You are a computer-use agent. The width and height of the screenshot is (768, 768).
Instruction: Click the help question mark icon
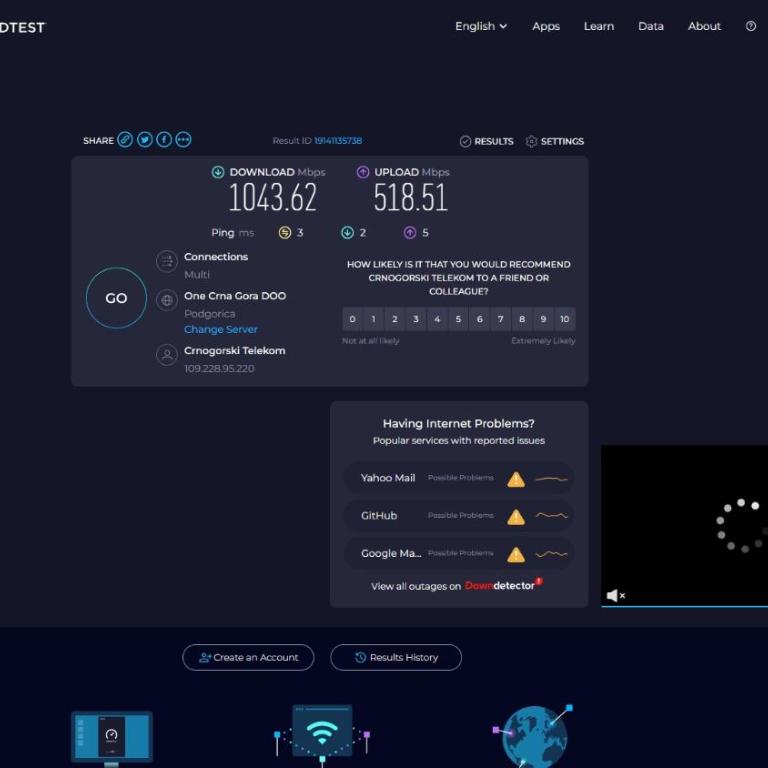click(750, 26)
